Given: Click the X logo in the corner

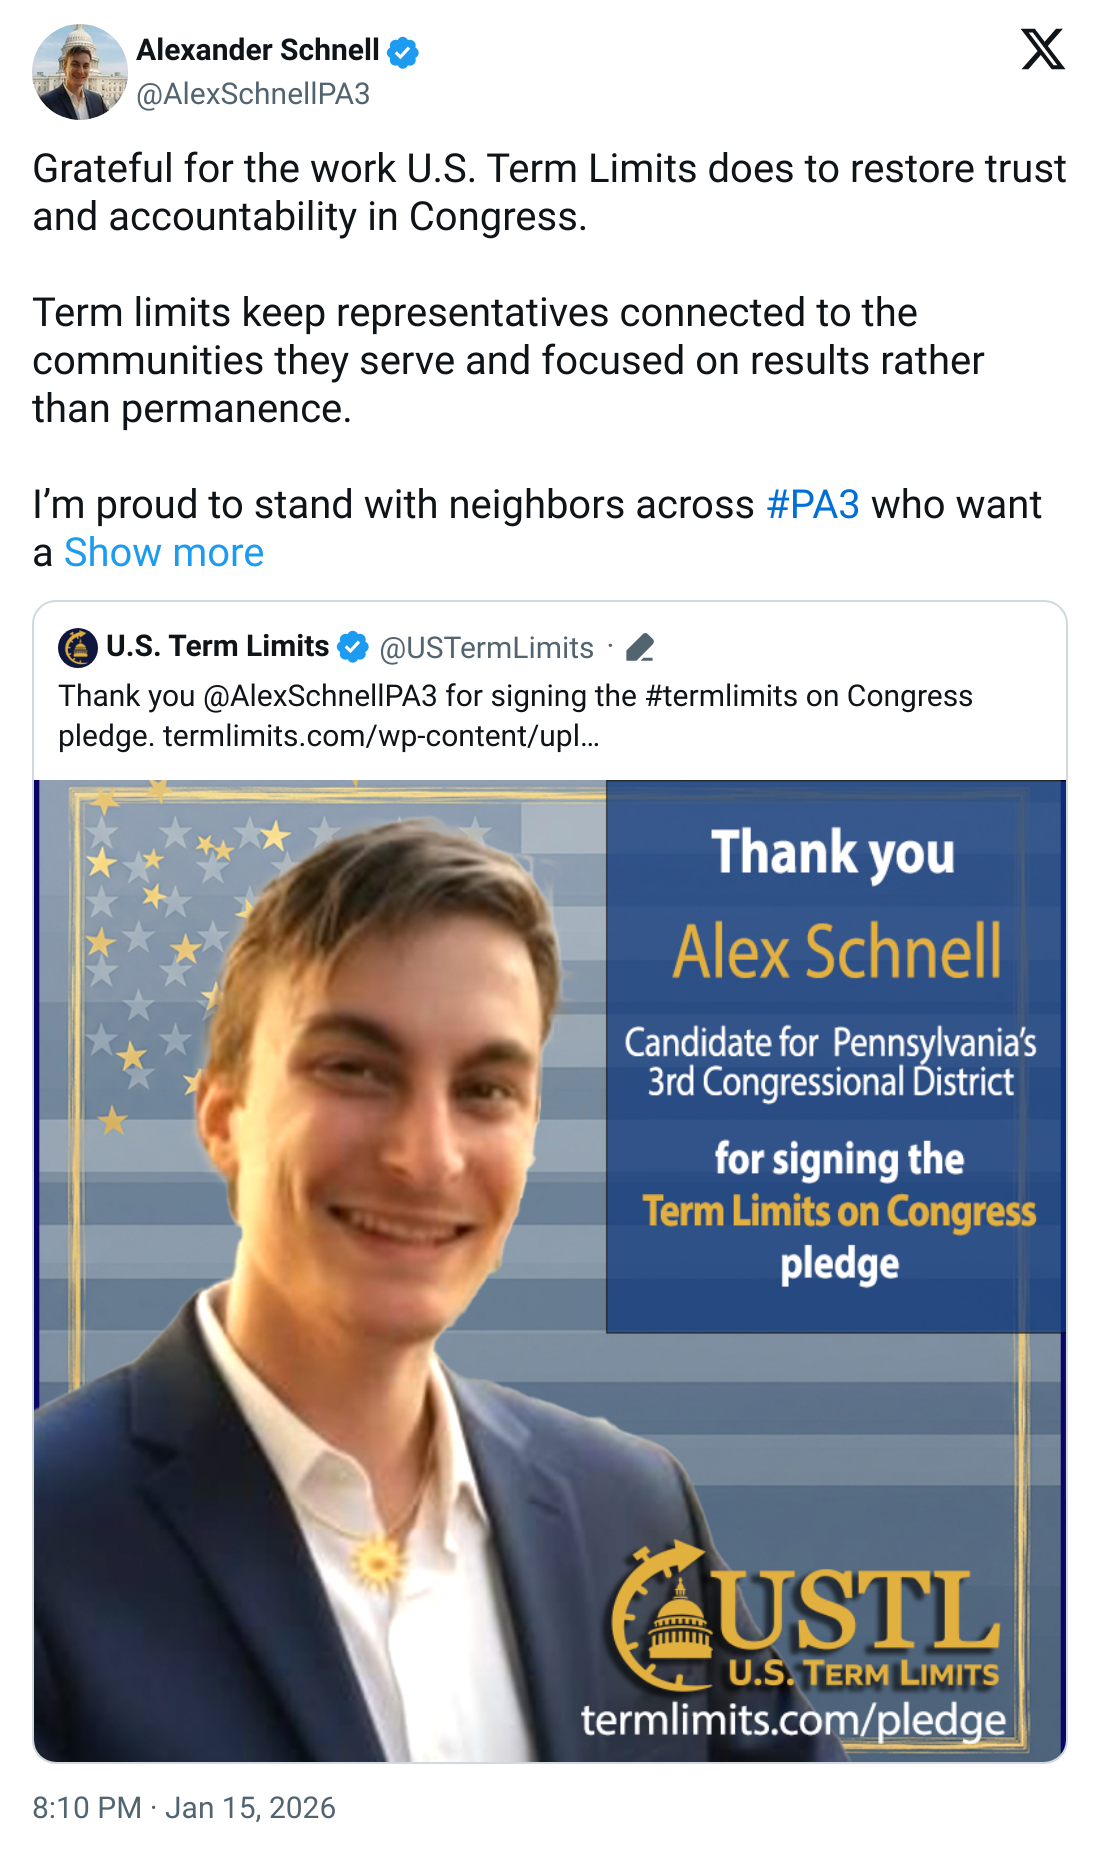Looking at the screenshot, I should pos(1044,48).
